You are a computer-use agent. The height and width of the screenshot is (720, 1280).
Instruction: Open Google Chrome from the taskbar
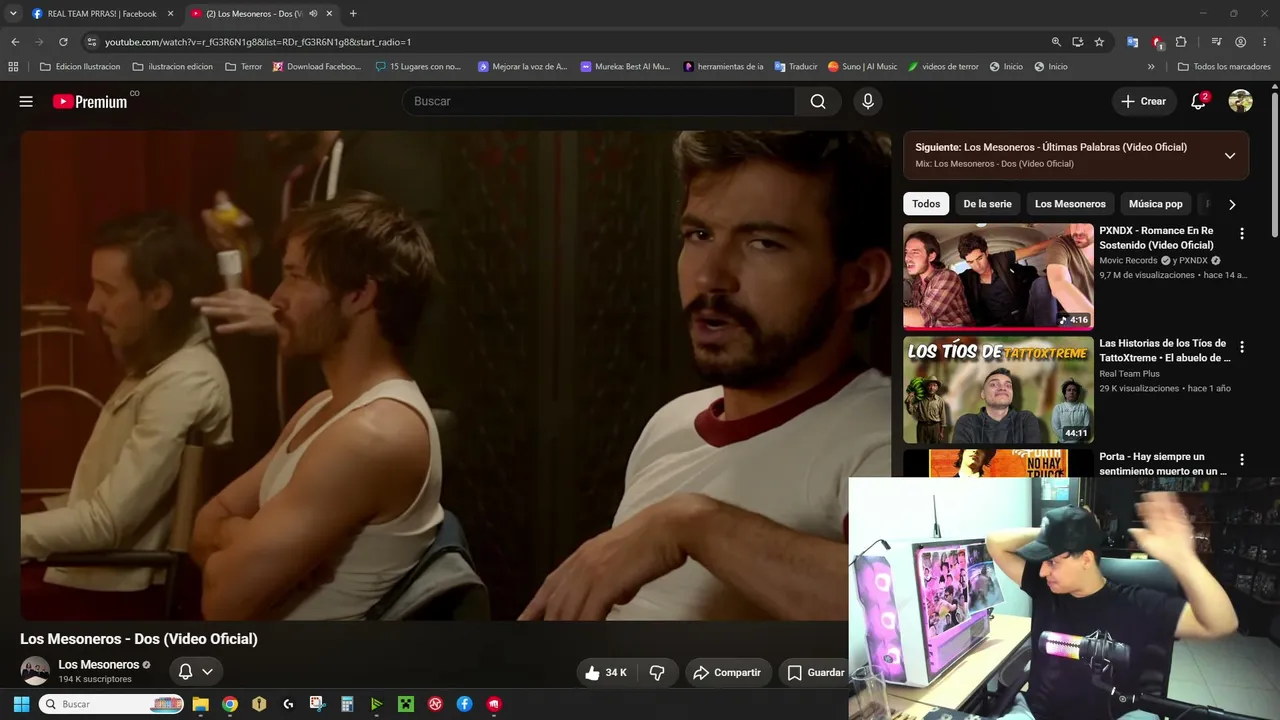tap(230, 704)
